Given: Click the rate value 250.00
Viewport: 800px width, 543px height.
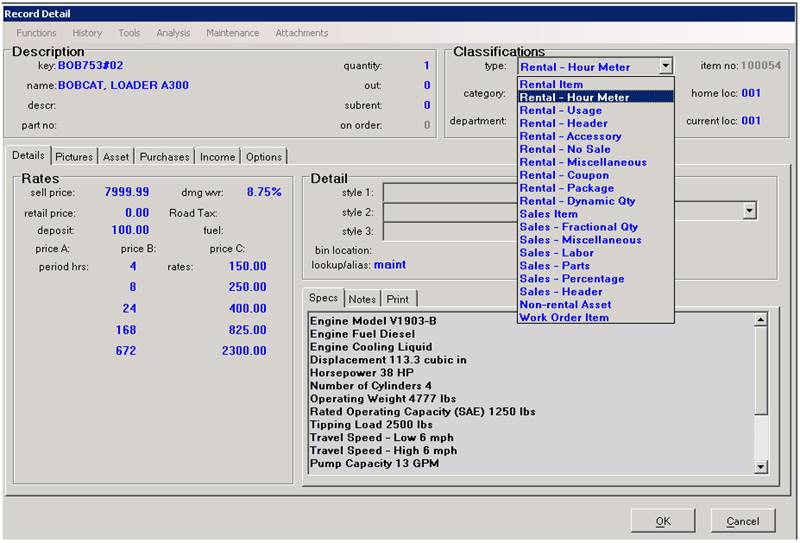Looking at the screenshot, I should coord(247,287).
